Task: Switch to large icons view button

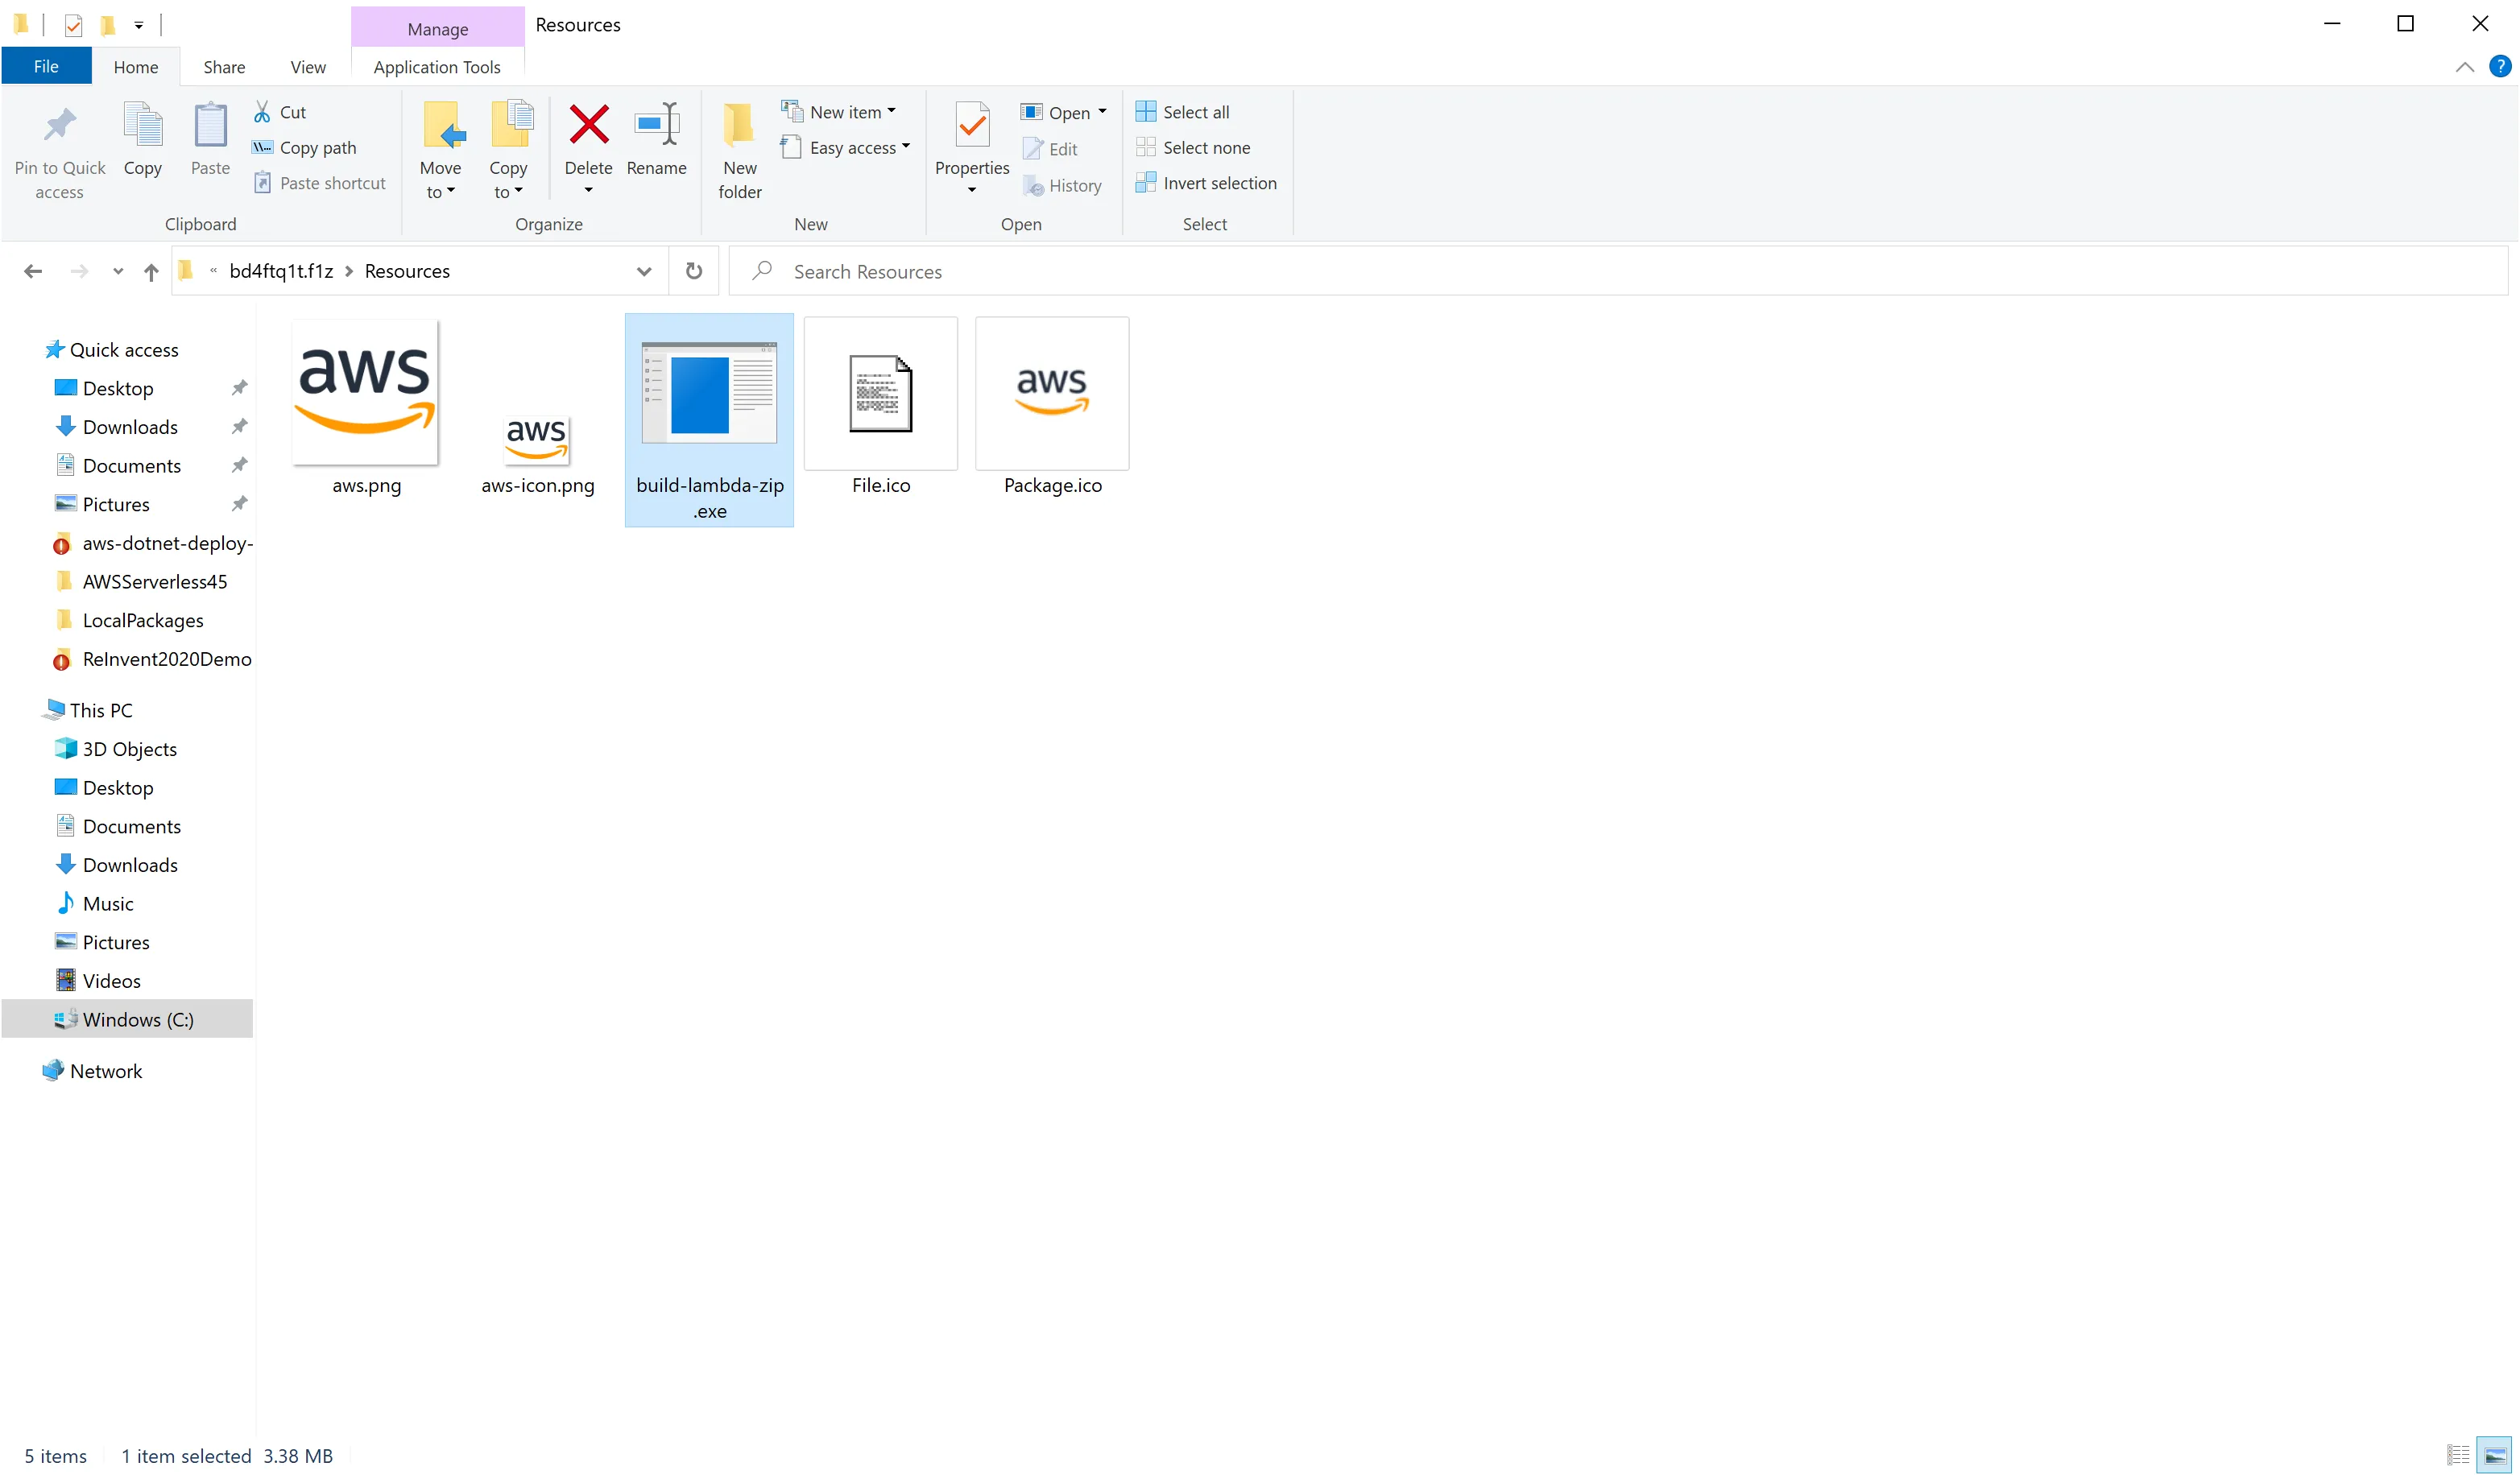Action: point(2494,1455)
